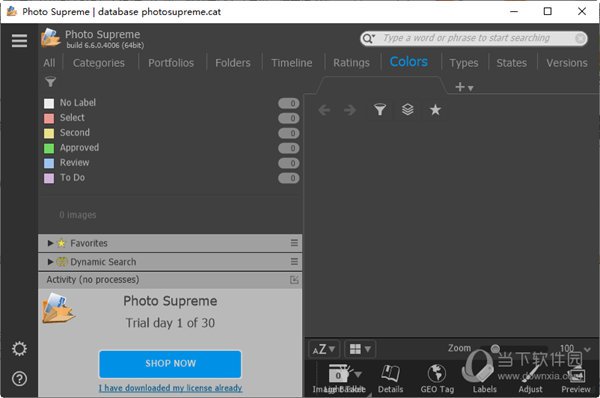Open the thumbnail view layout dropdown

360,349
